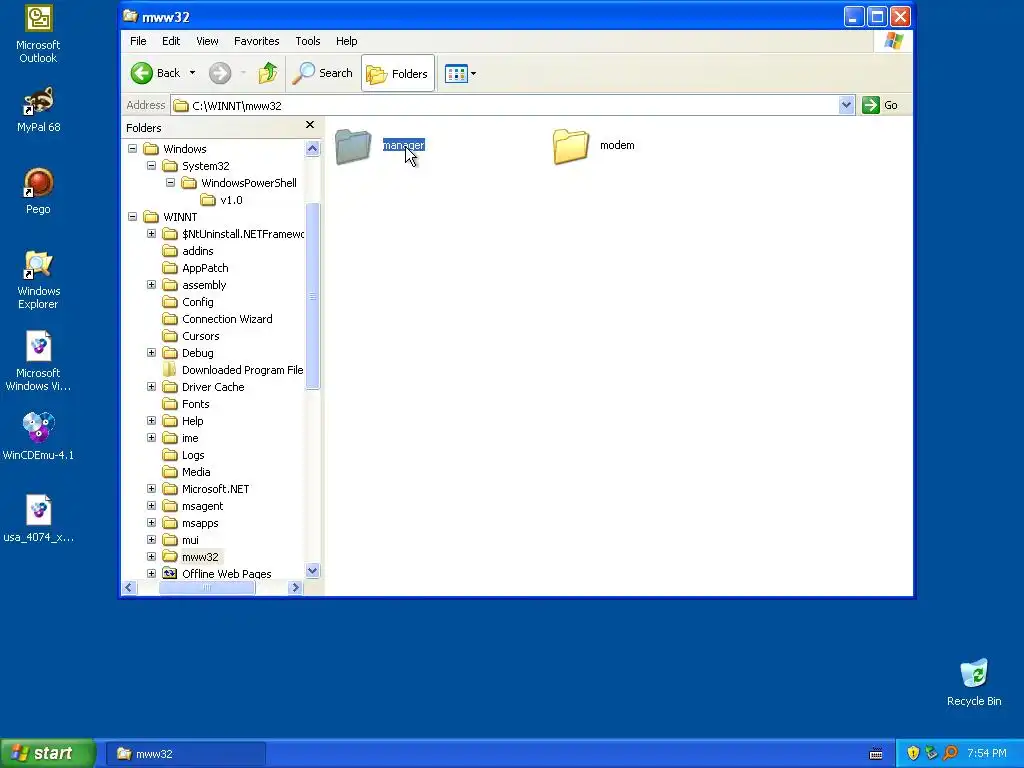
Task: Click the MyPal 68 desktop icon
Action: (x=38, y=110)
